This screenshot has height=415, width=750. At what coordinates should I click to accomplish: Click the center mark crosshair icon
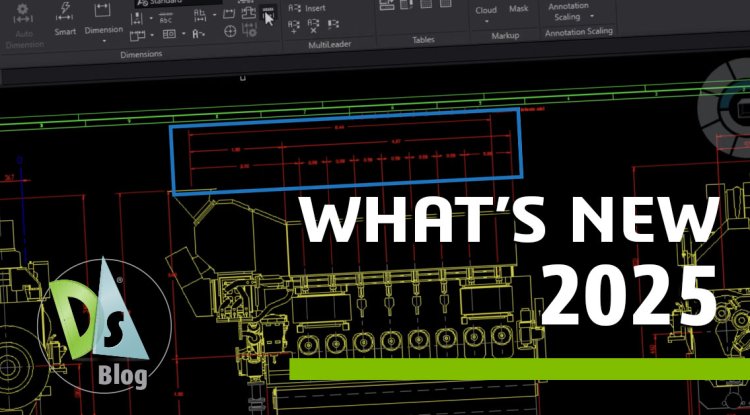point(232,33)
